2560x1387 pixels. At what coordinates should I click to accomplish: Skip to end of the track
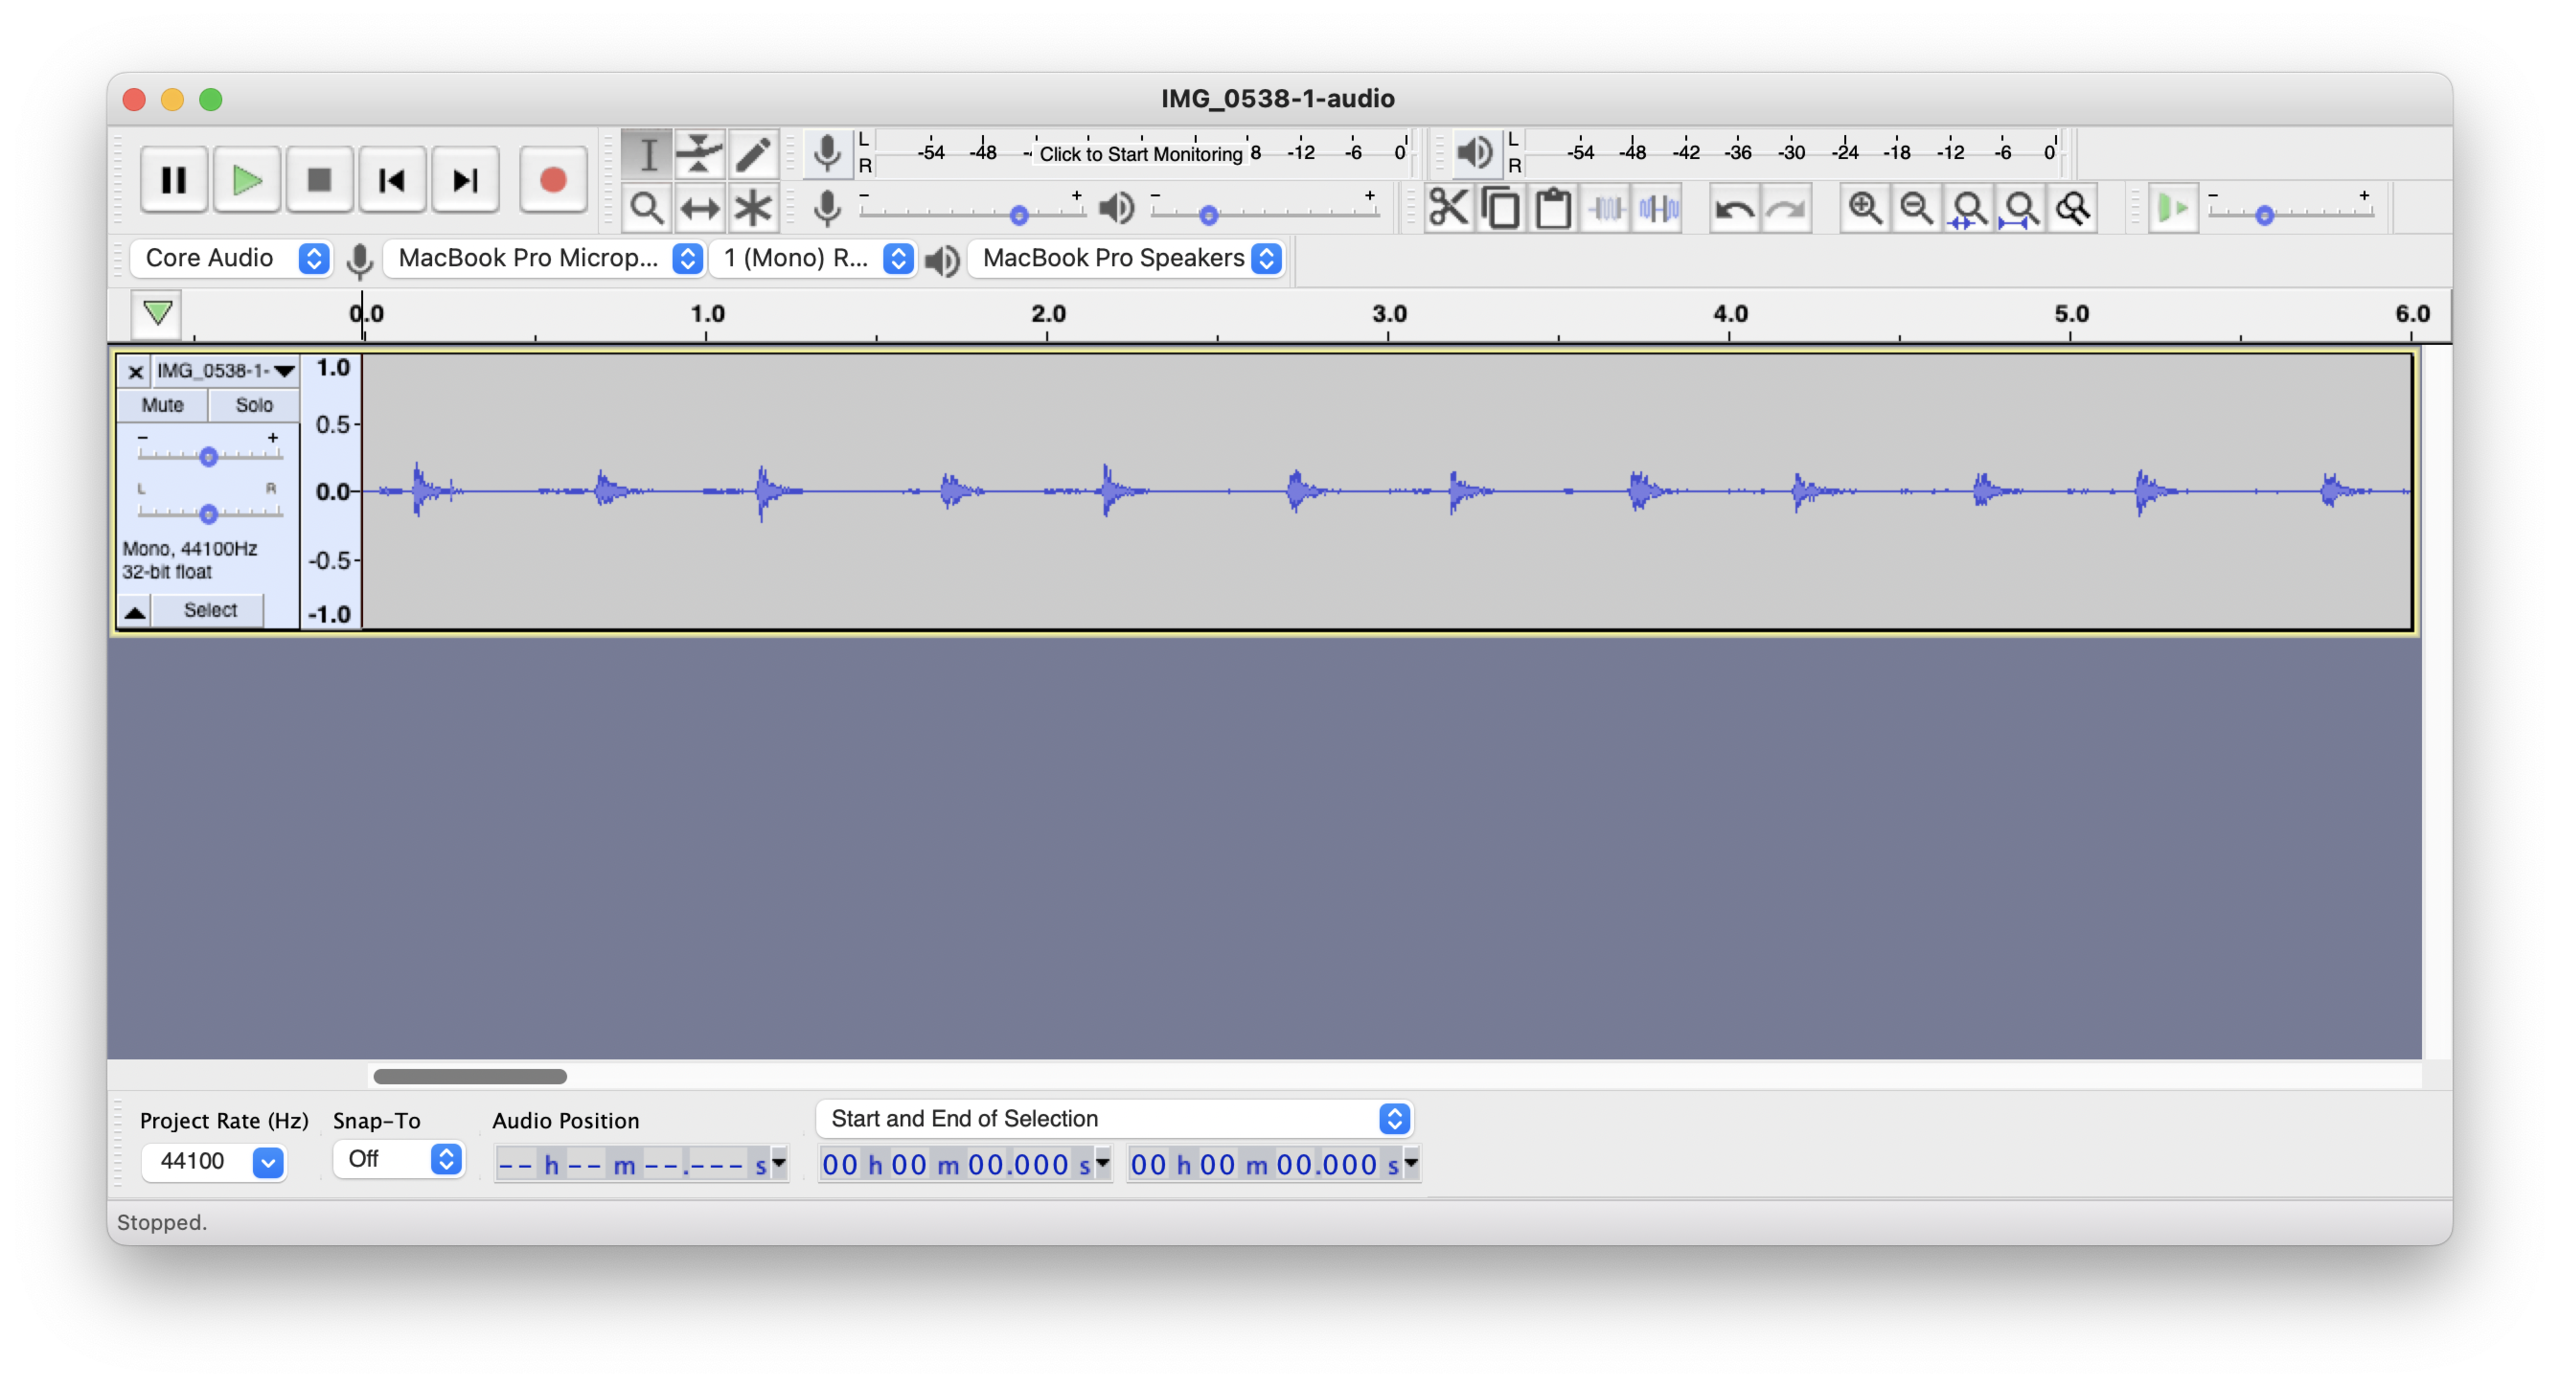point(465,180)
